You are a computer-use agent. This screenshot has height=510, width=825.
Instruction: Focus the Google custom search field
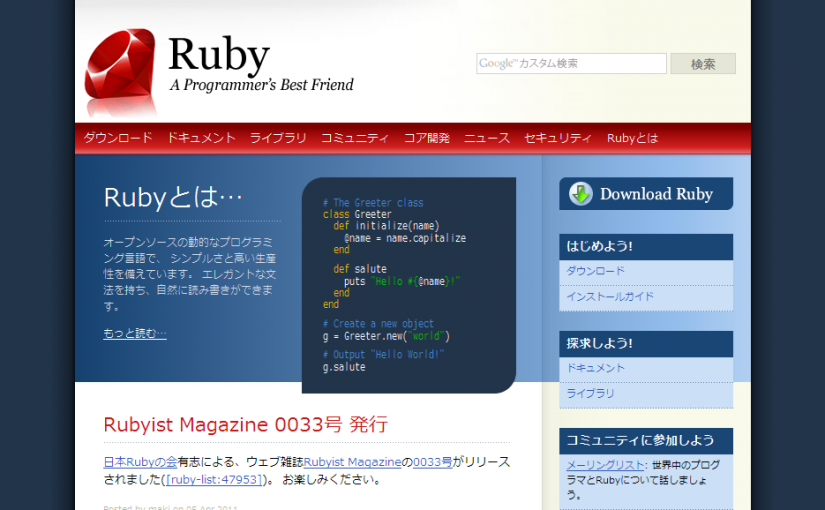(571, 64)
